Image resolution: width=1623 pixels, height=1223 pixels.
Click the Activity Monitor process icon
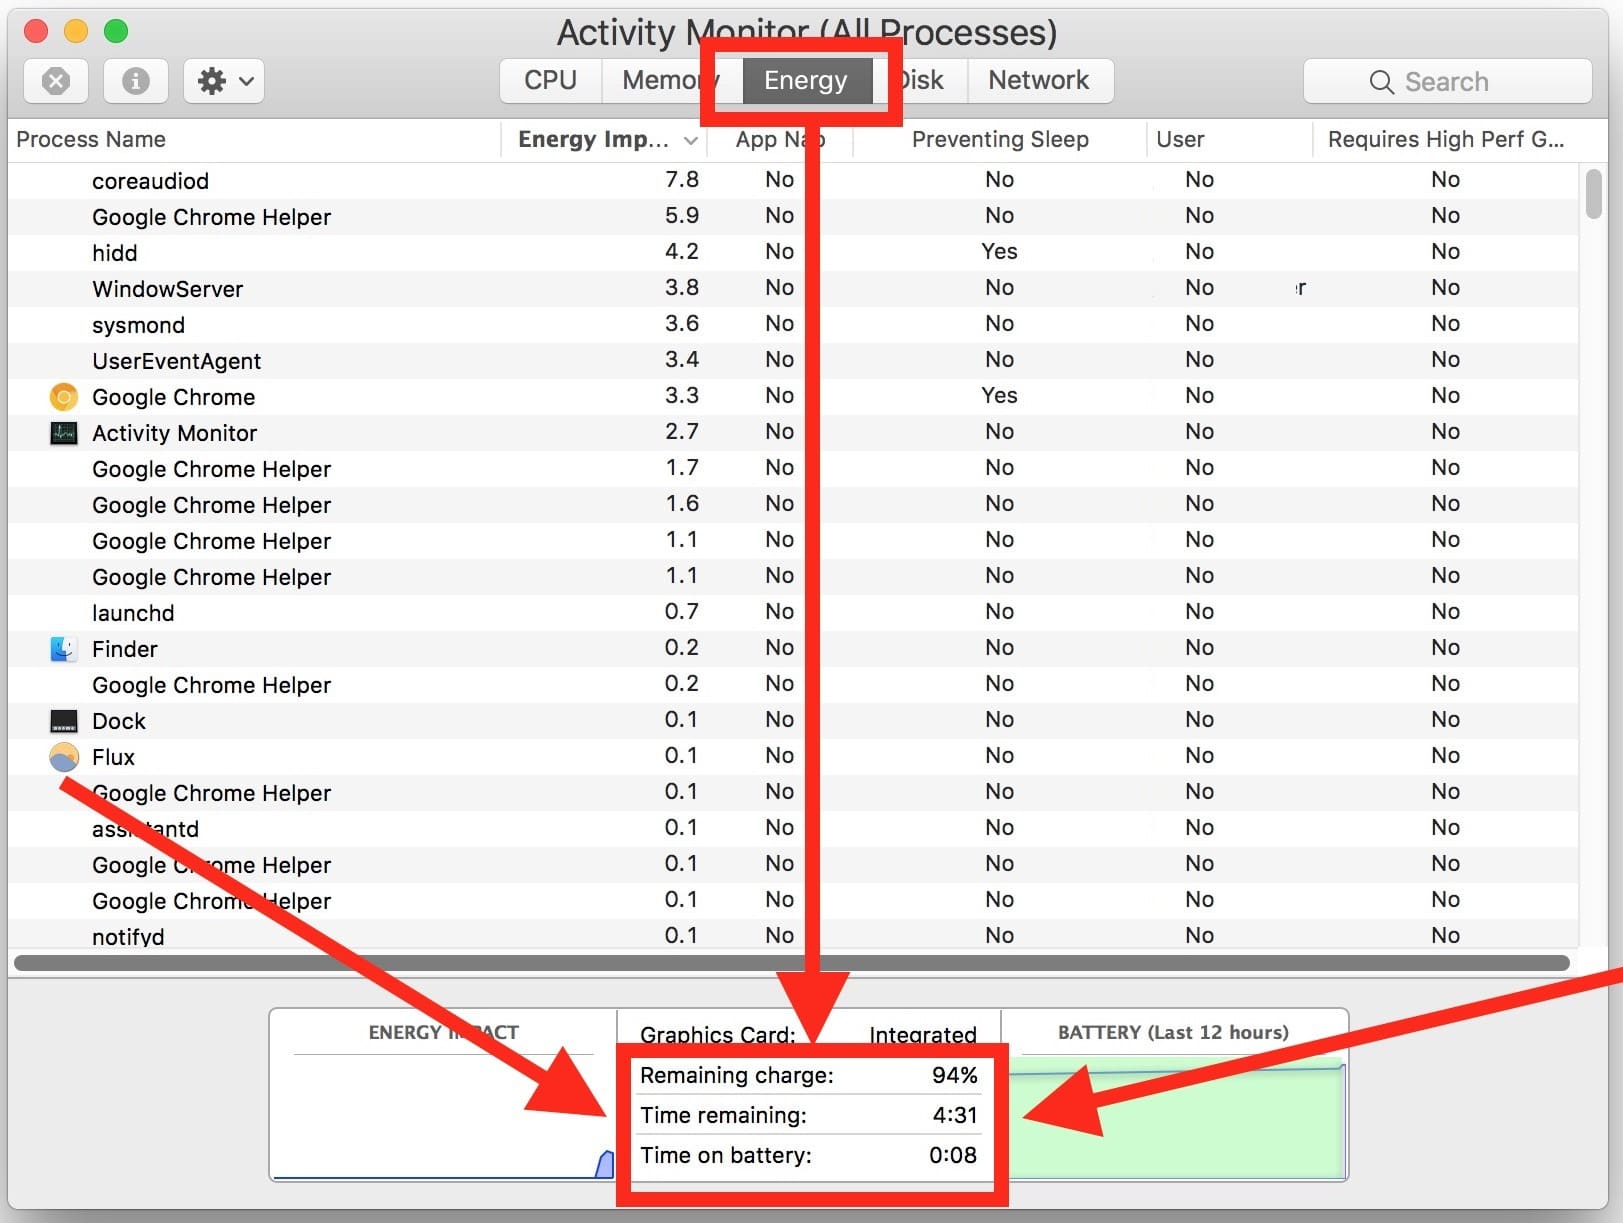click(x=64, y=433)
